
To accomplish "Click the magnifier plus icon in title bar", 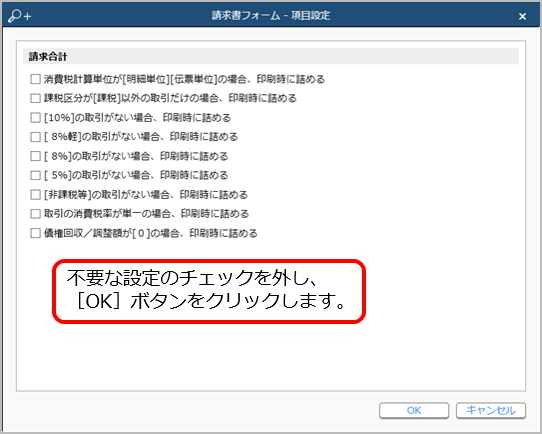I will click(20, 16).
